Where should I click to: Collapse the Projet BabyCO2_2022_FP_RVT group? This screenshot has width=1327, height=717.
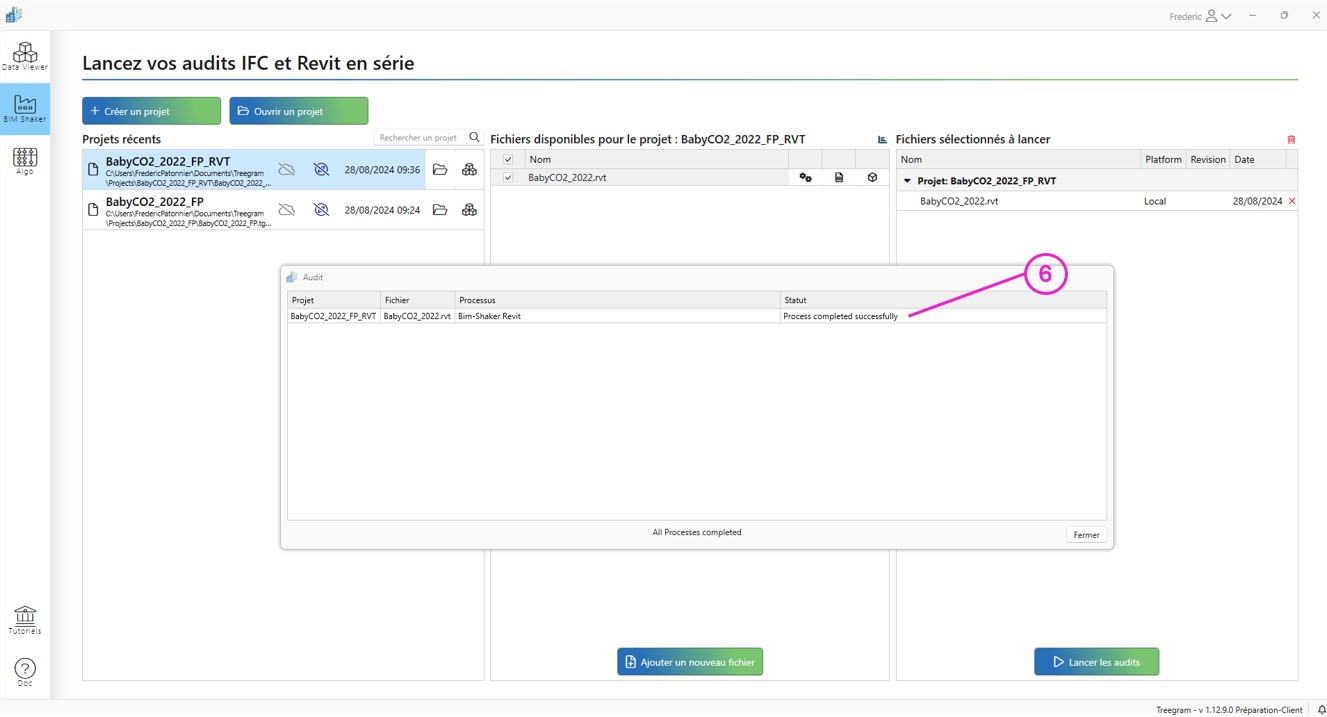908,180
